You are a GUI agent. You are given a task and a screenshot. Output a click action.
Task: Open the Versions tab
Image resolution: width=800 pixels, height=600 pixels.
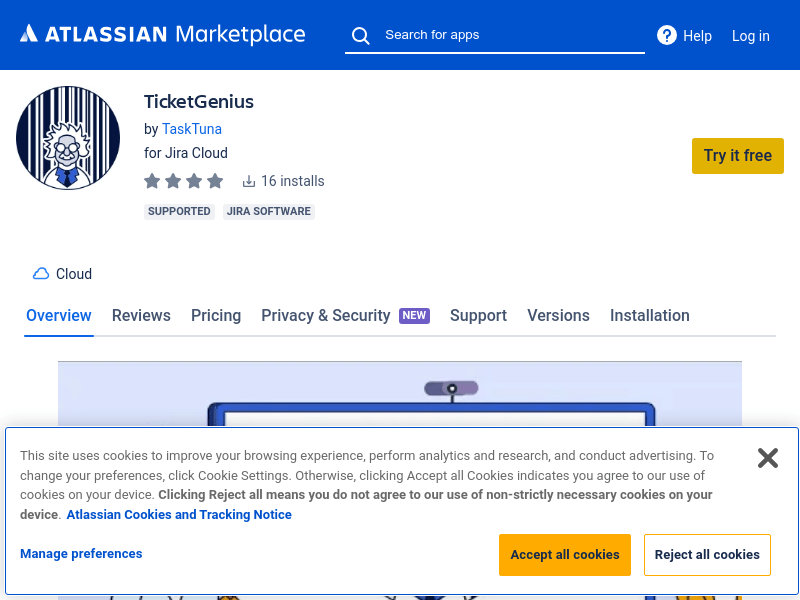[558, 315]
